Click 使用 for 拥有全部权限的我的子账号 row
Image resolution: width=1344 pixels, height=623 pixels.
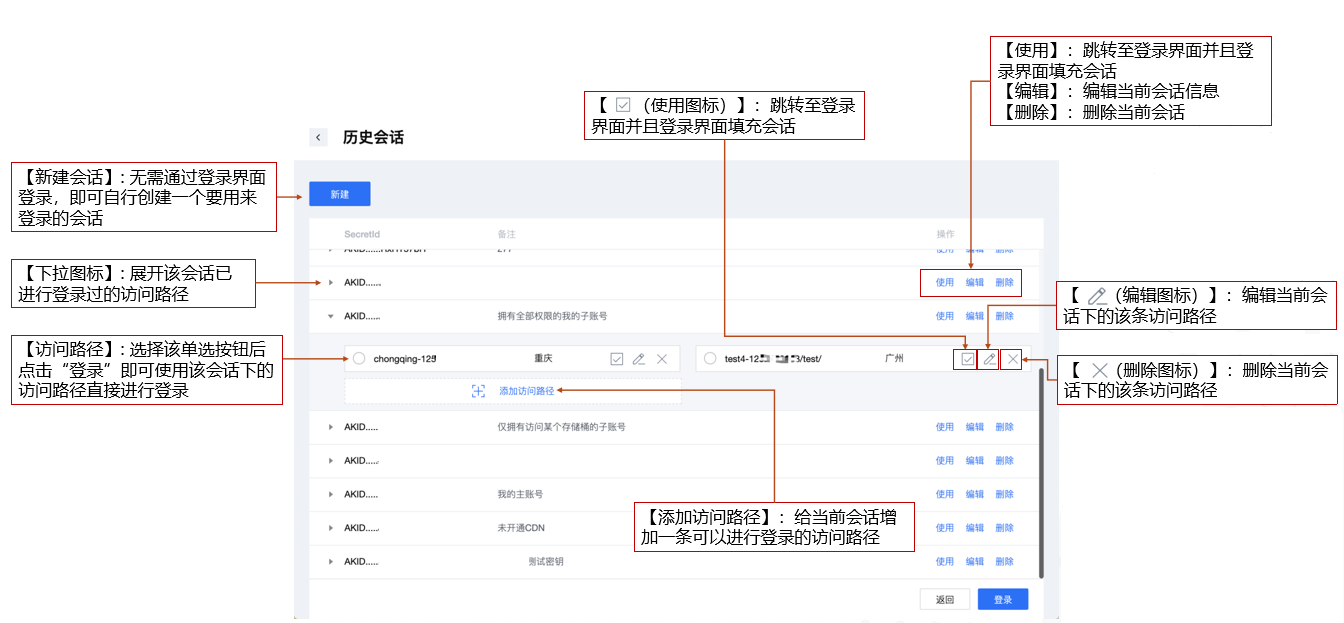pos(945,316)
